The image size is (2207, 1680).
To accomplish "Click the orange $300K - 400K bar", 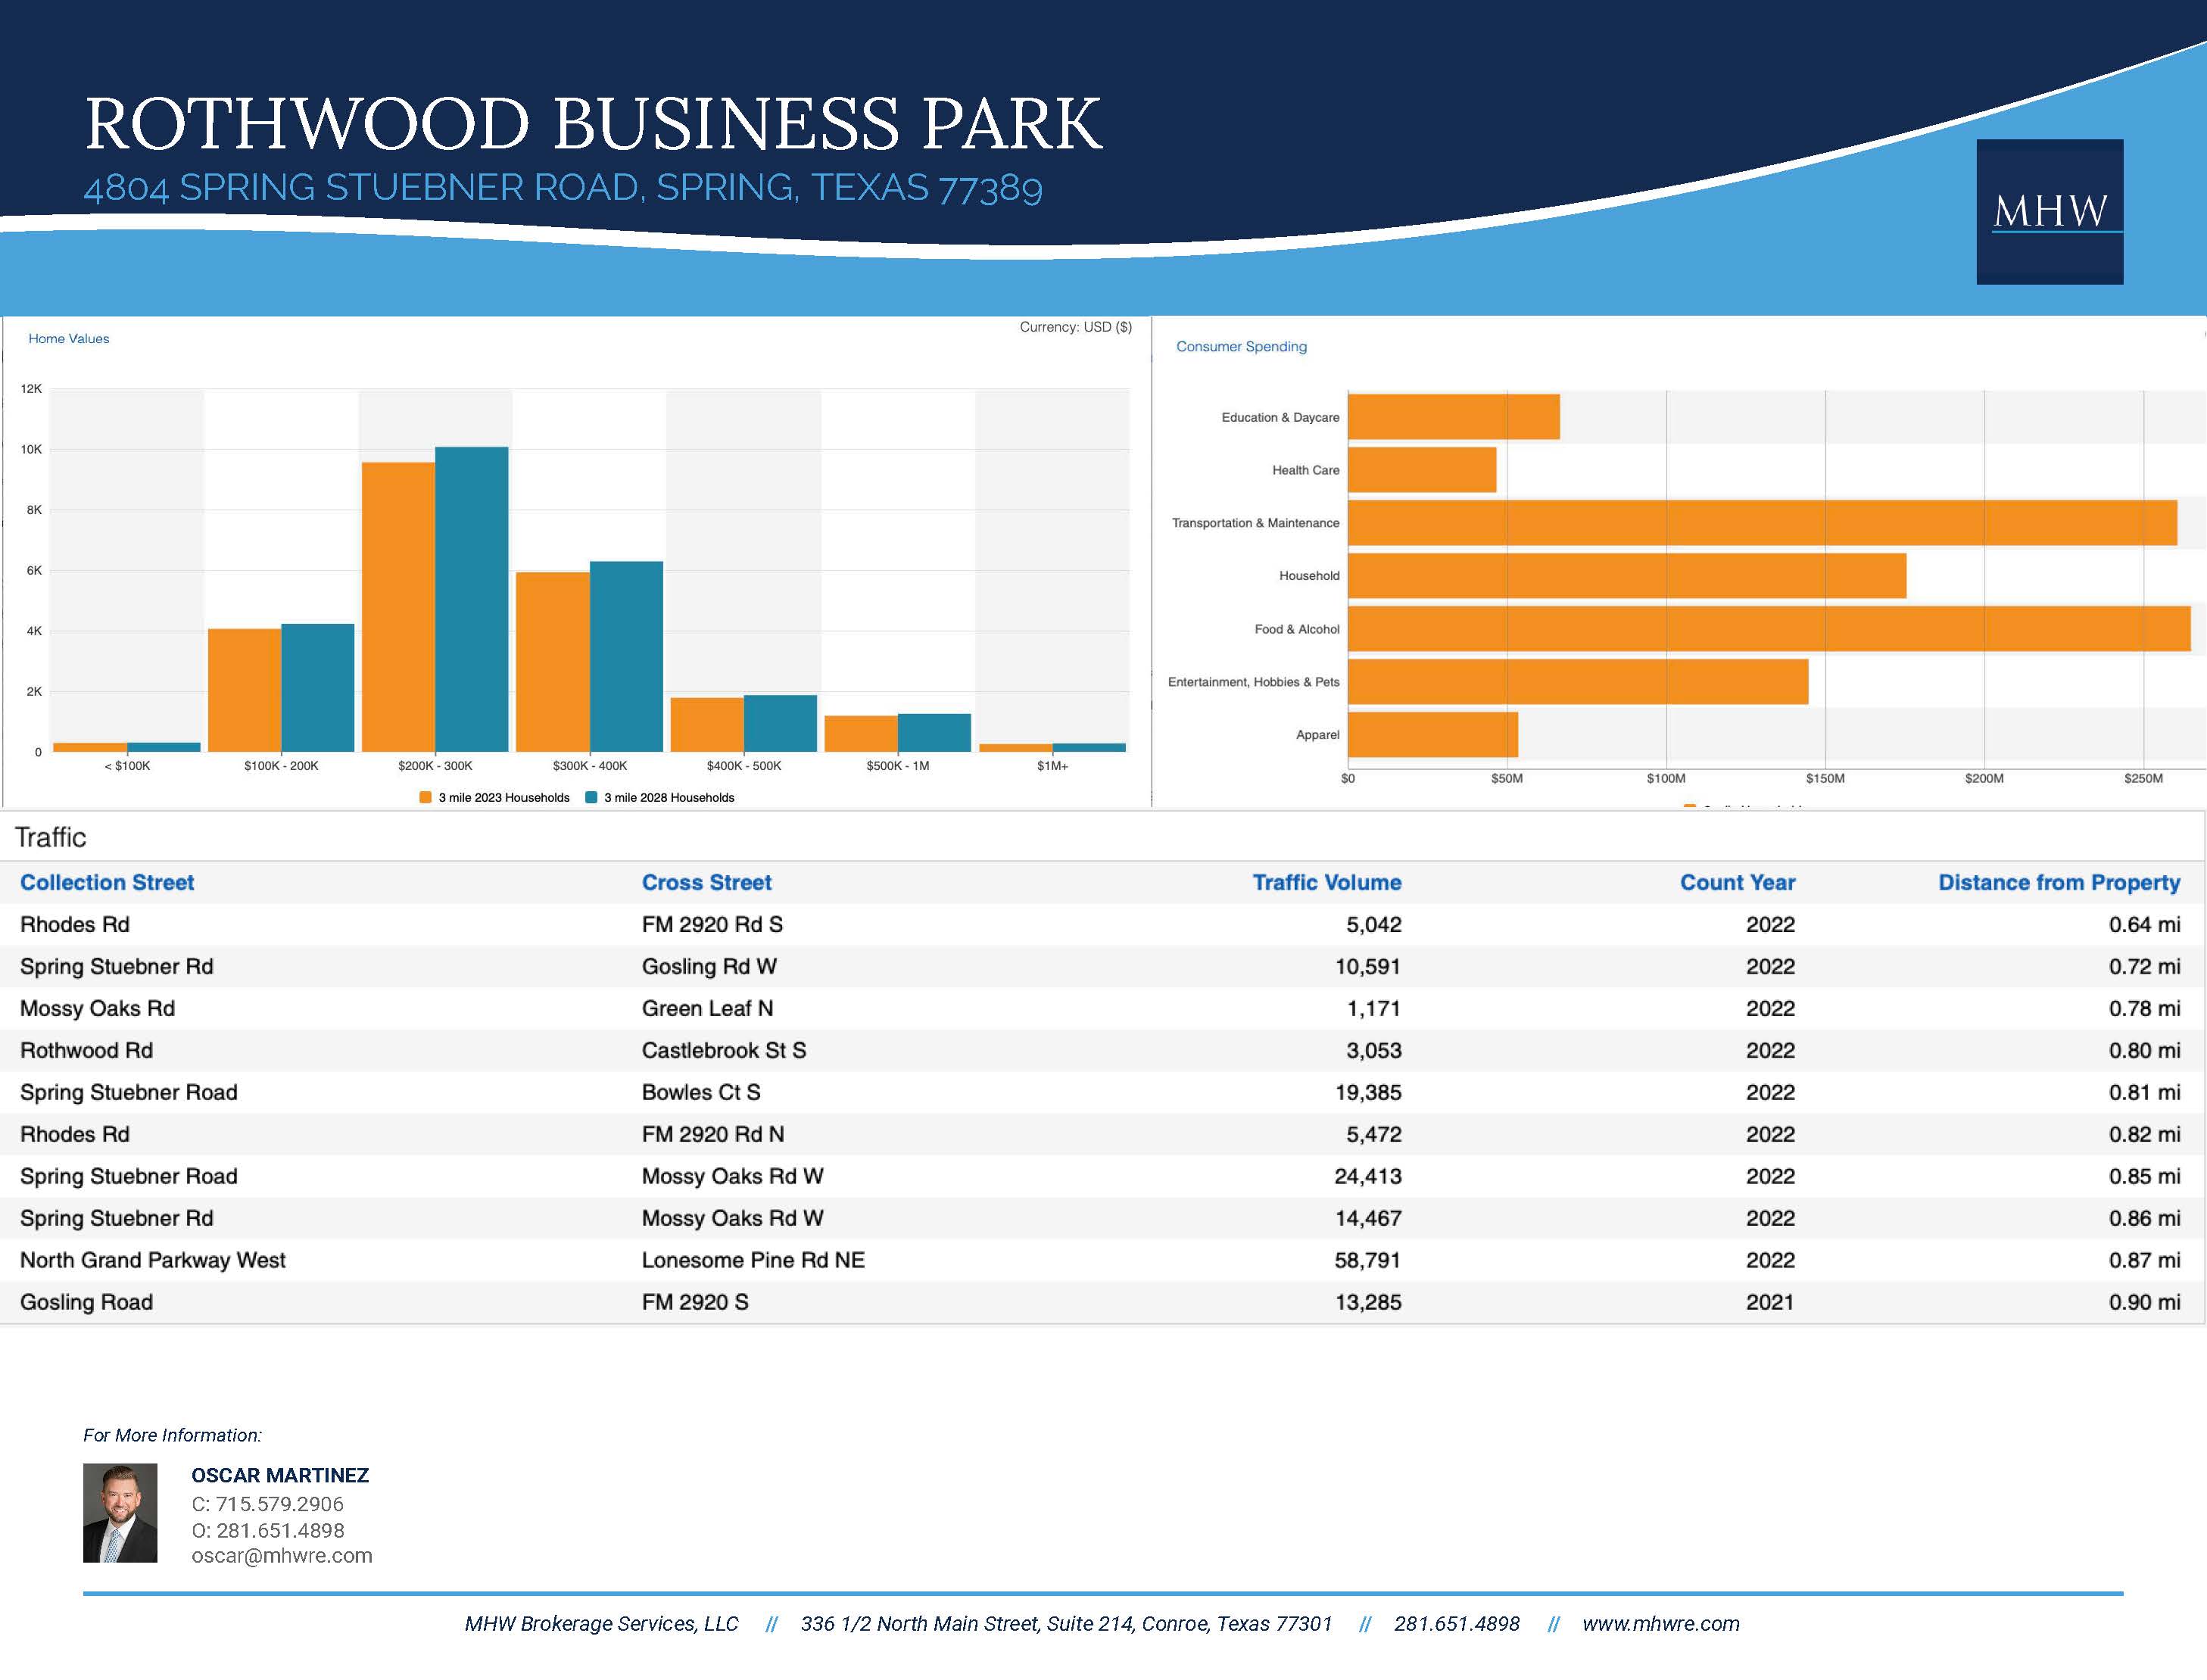I will tap(552, 662).
